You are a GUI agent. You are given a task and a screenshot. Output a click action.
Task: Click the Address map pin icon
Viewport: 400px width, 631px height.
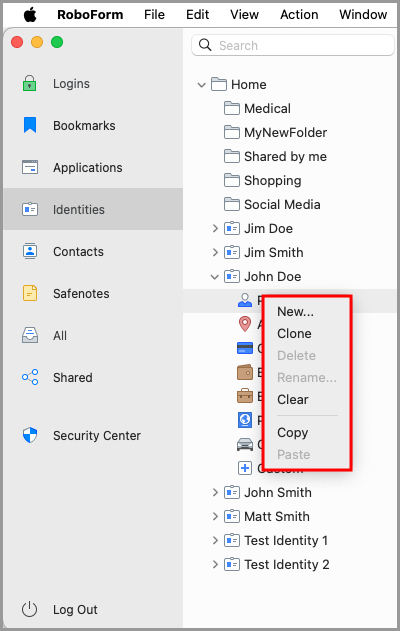click(245, 324)
